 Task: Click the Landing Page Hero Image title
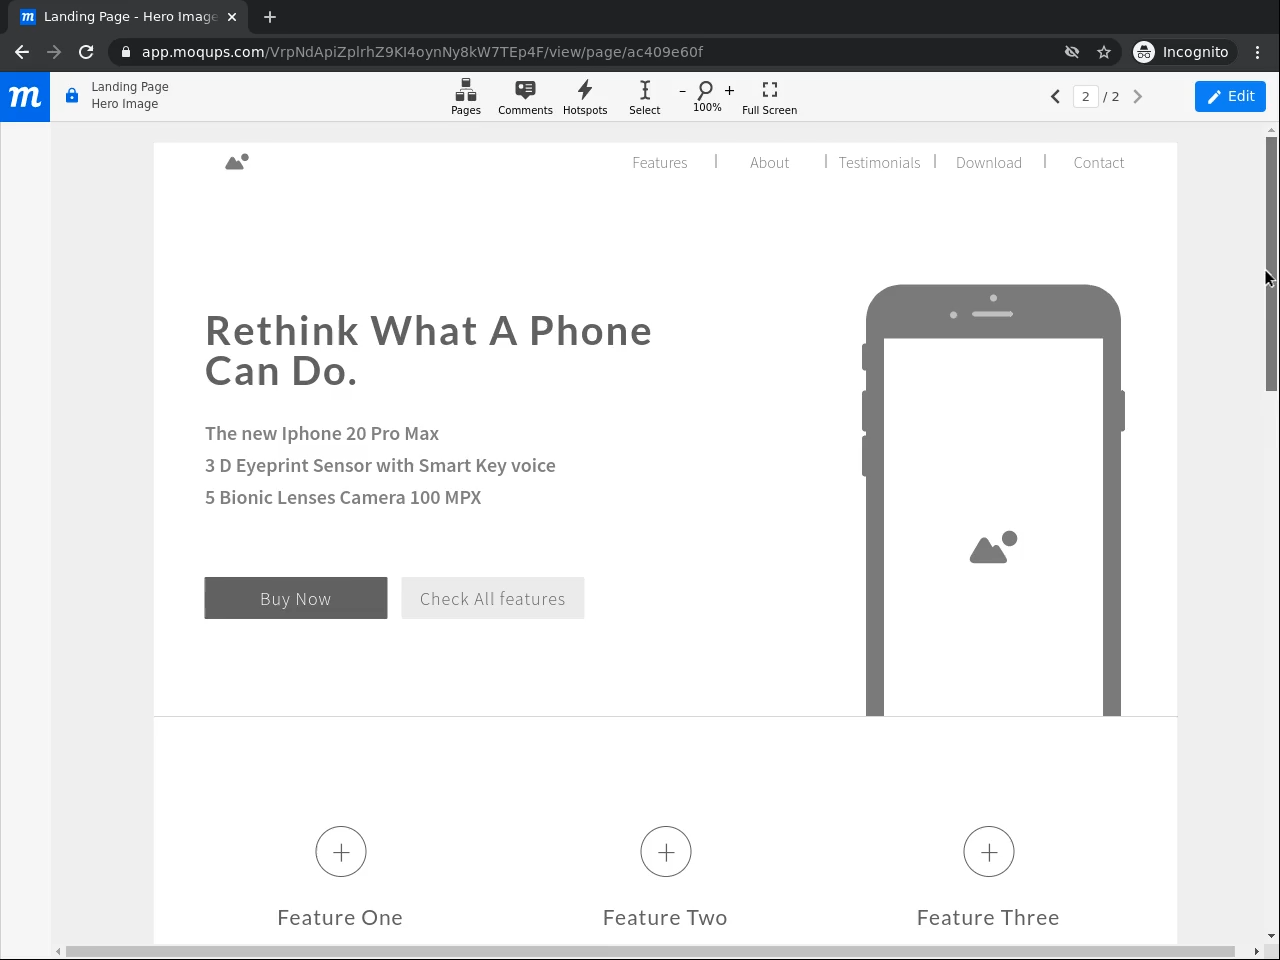point(130,95)
